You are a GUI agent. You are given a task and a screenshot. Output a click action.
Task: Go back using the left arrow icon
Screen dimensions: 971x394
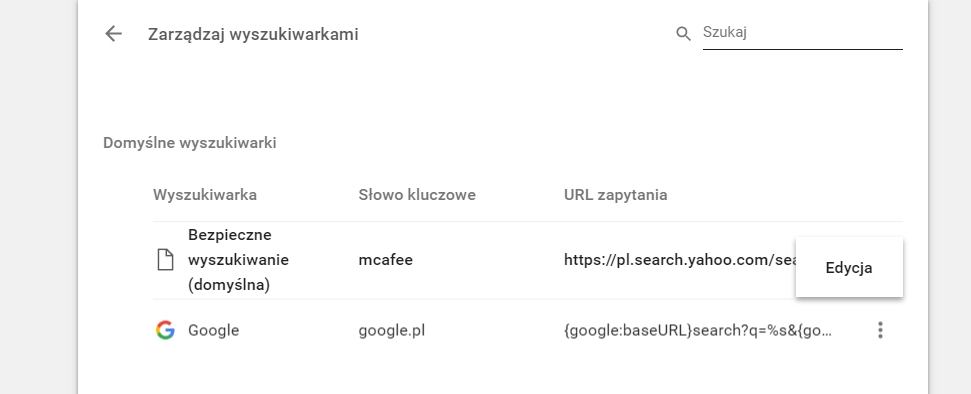[x=113, y=33]
